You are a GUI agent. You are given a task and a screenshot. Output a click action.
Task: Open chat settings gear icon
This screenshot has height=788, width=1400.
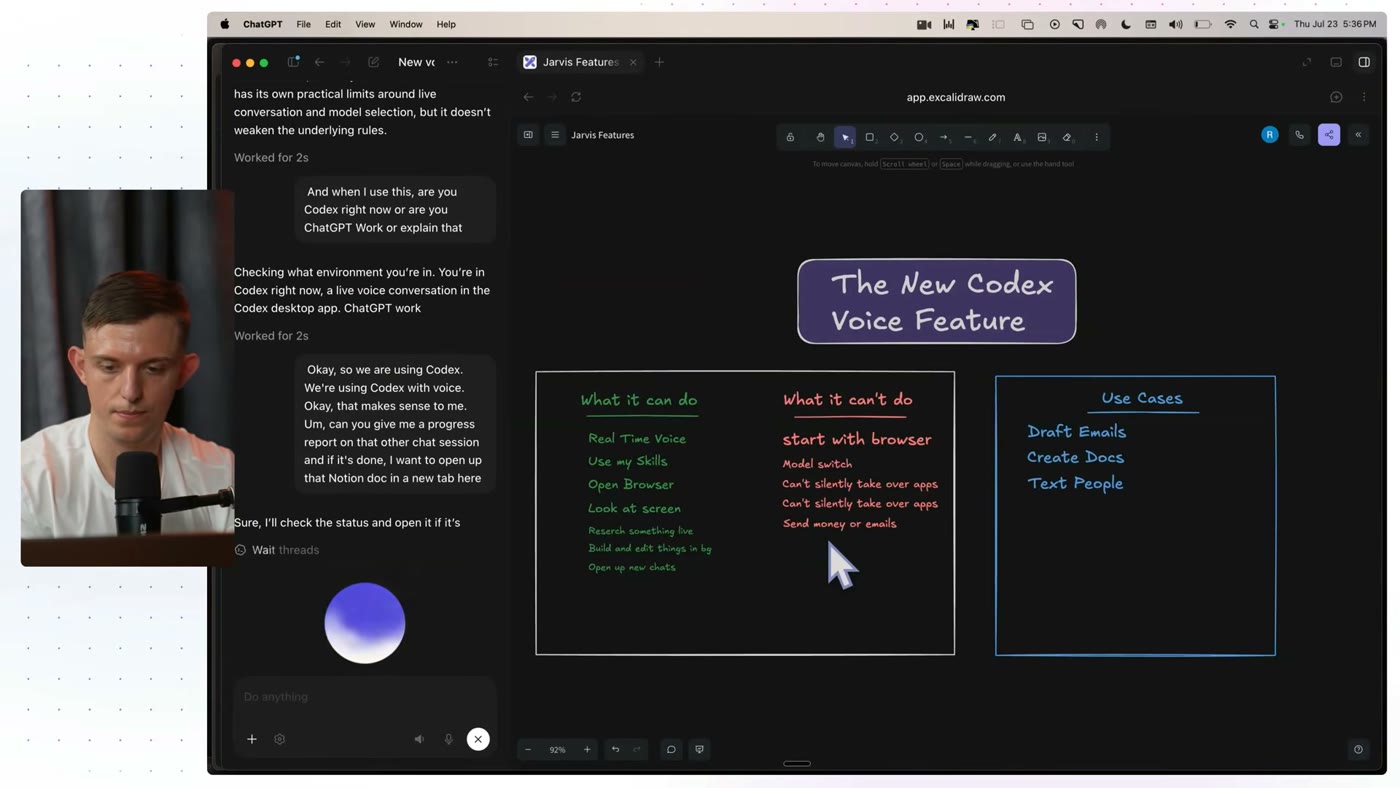pyautogui.click(x=280, y=739)
